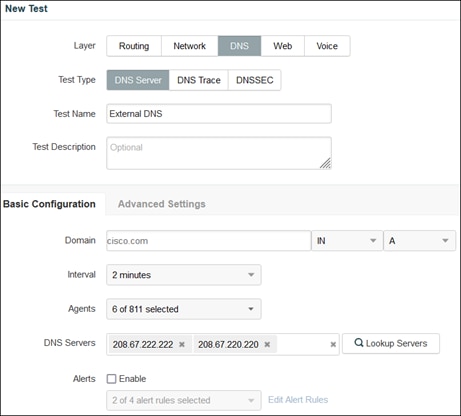
Task: Click the 208.67.220.220 server tag text
Action: coord(228,344)
